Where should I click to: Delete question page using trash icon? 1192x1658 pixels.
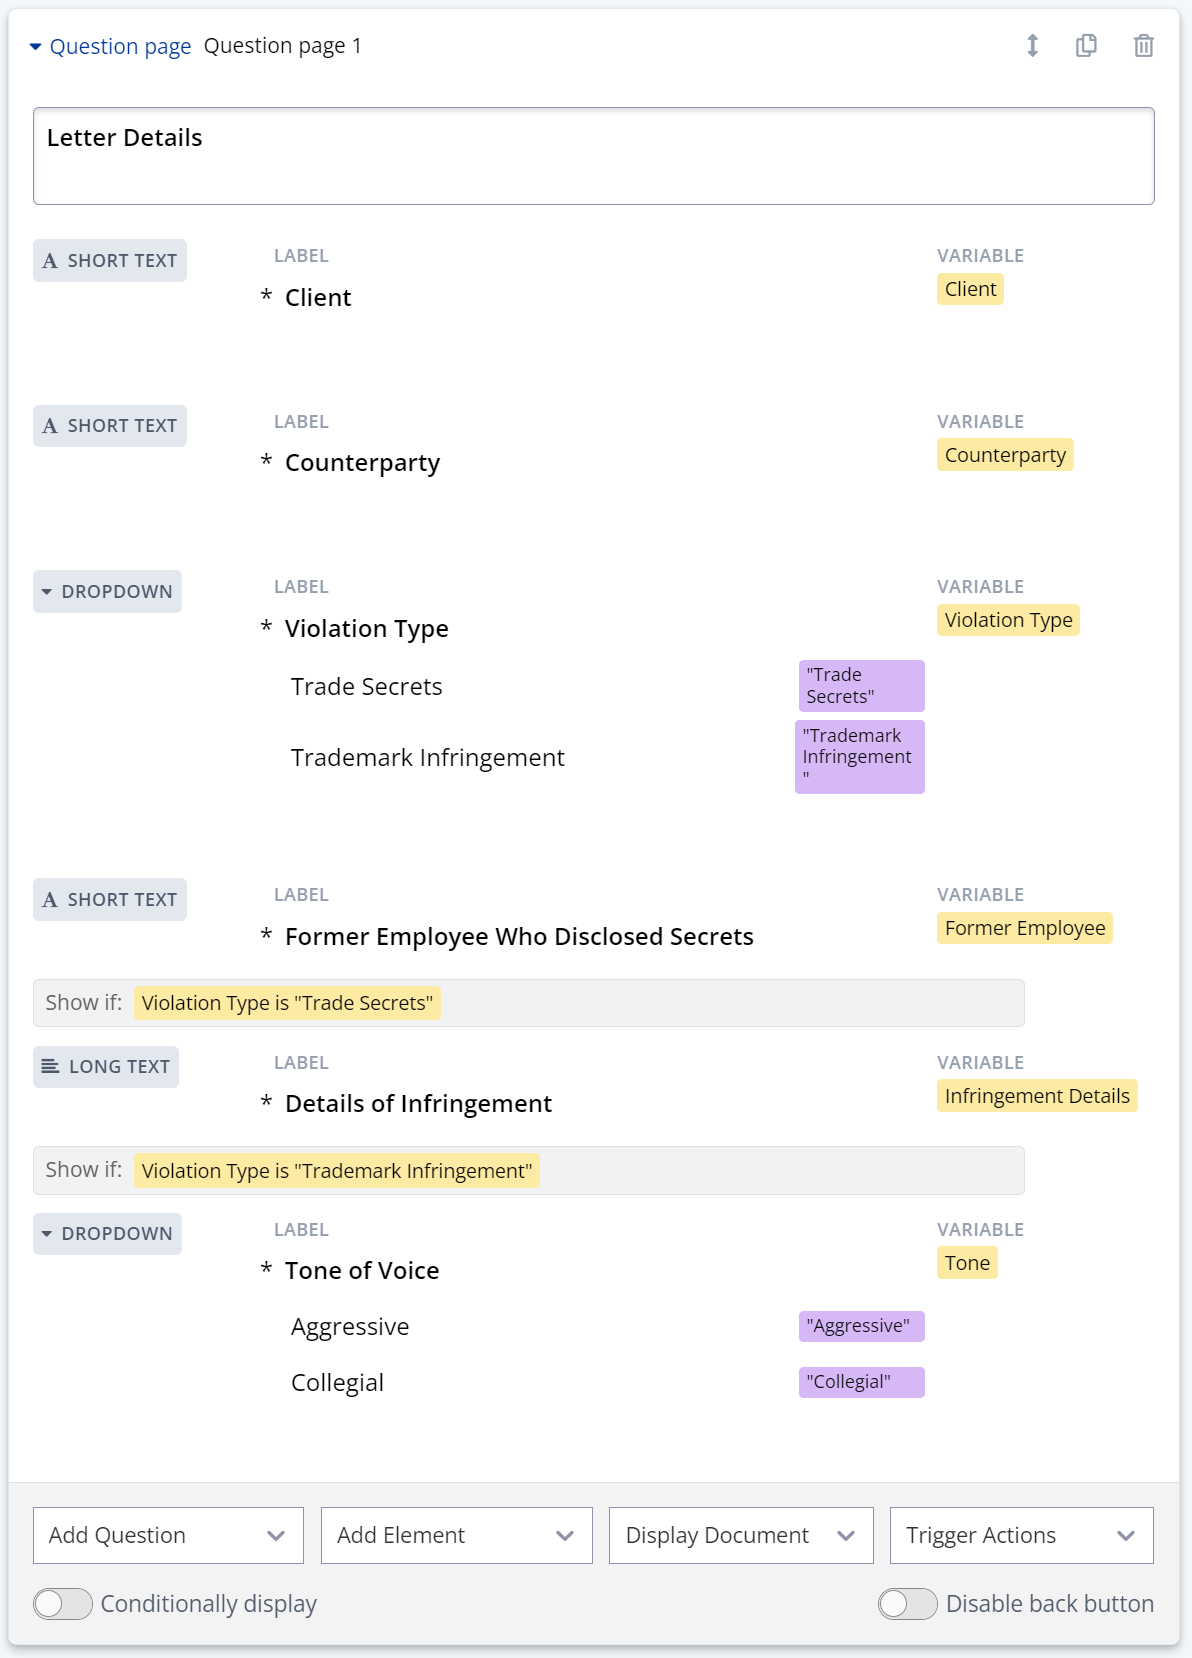click(x=1143, y=46)
